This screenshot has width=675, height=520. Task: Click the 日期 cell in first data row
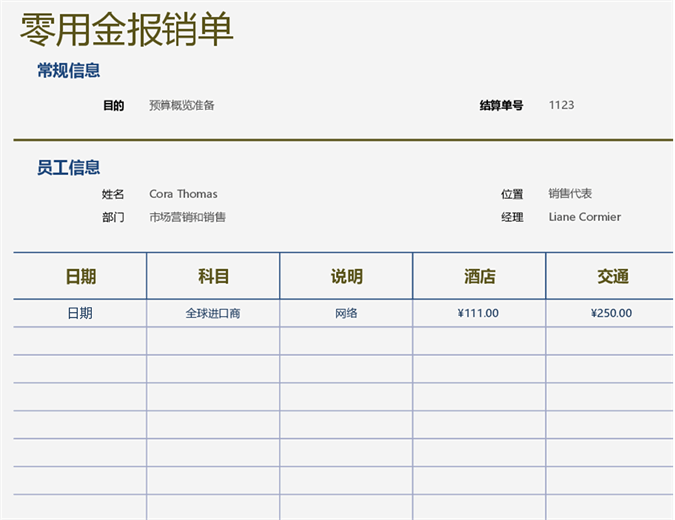tap(80, 313)
